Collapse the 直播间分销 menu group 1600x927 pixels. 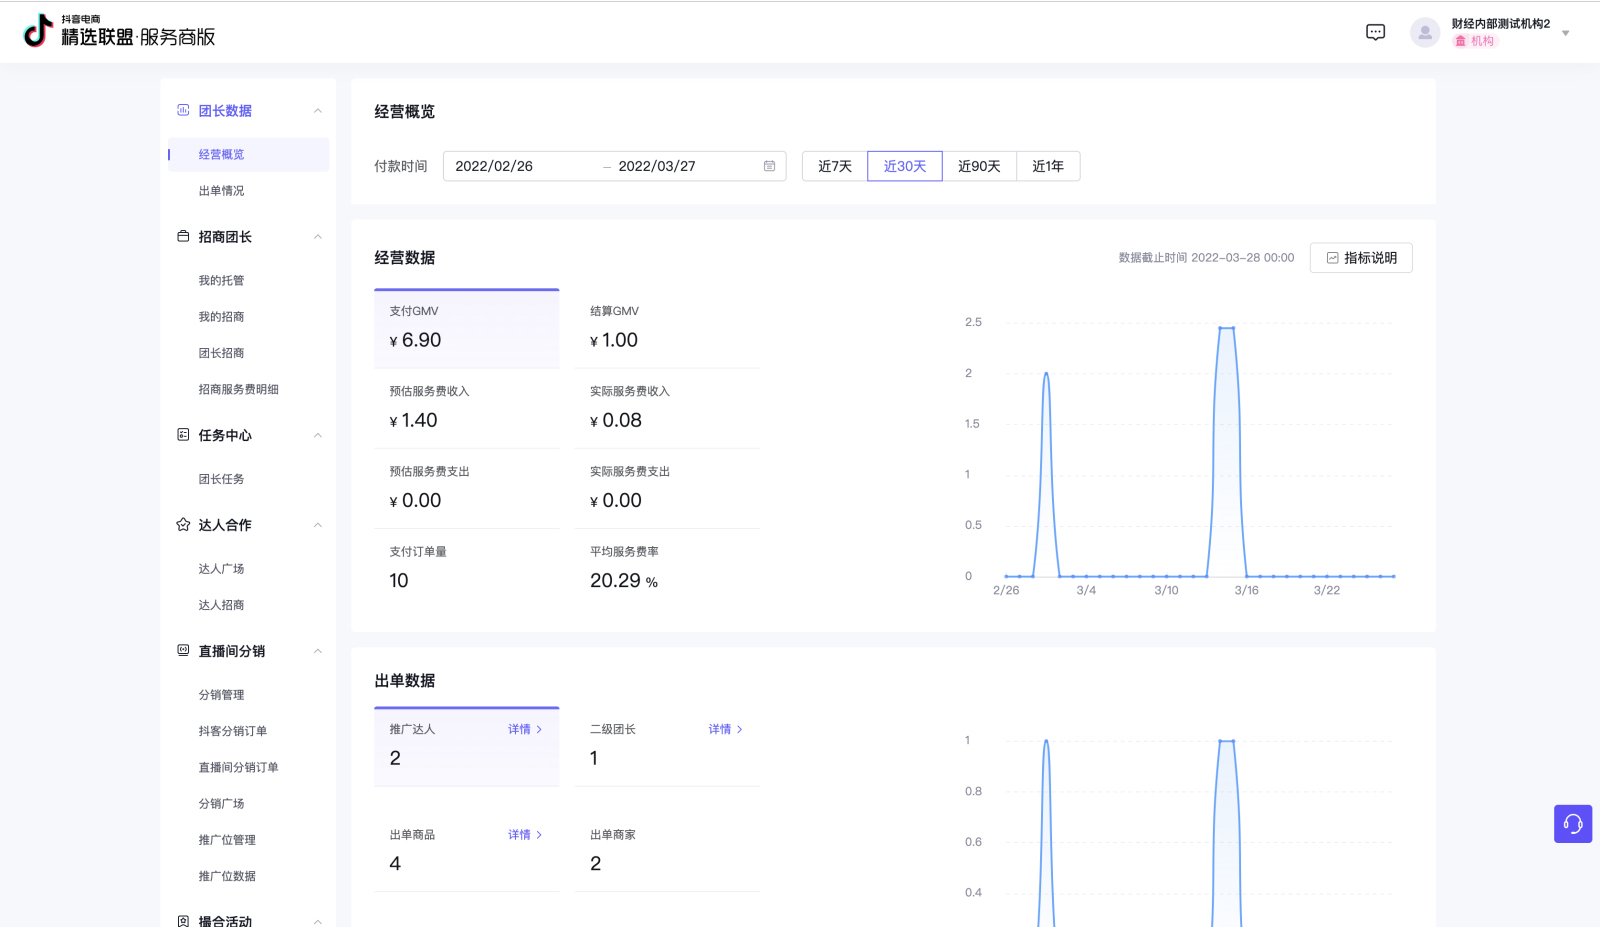coord(318,651)
